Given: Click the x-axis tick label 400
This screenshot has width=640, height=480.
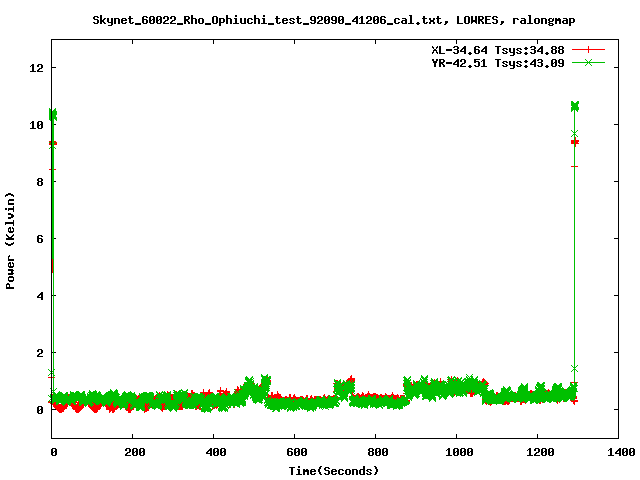Looking at the screenshot, I should pyautogui.click(x=215, y=452).
